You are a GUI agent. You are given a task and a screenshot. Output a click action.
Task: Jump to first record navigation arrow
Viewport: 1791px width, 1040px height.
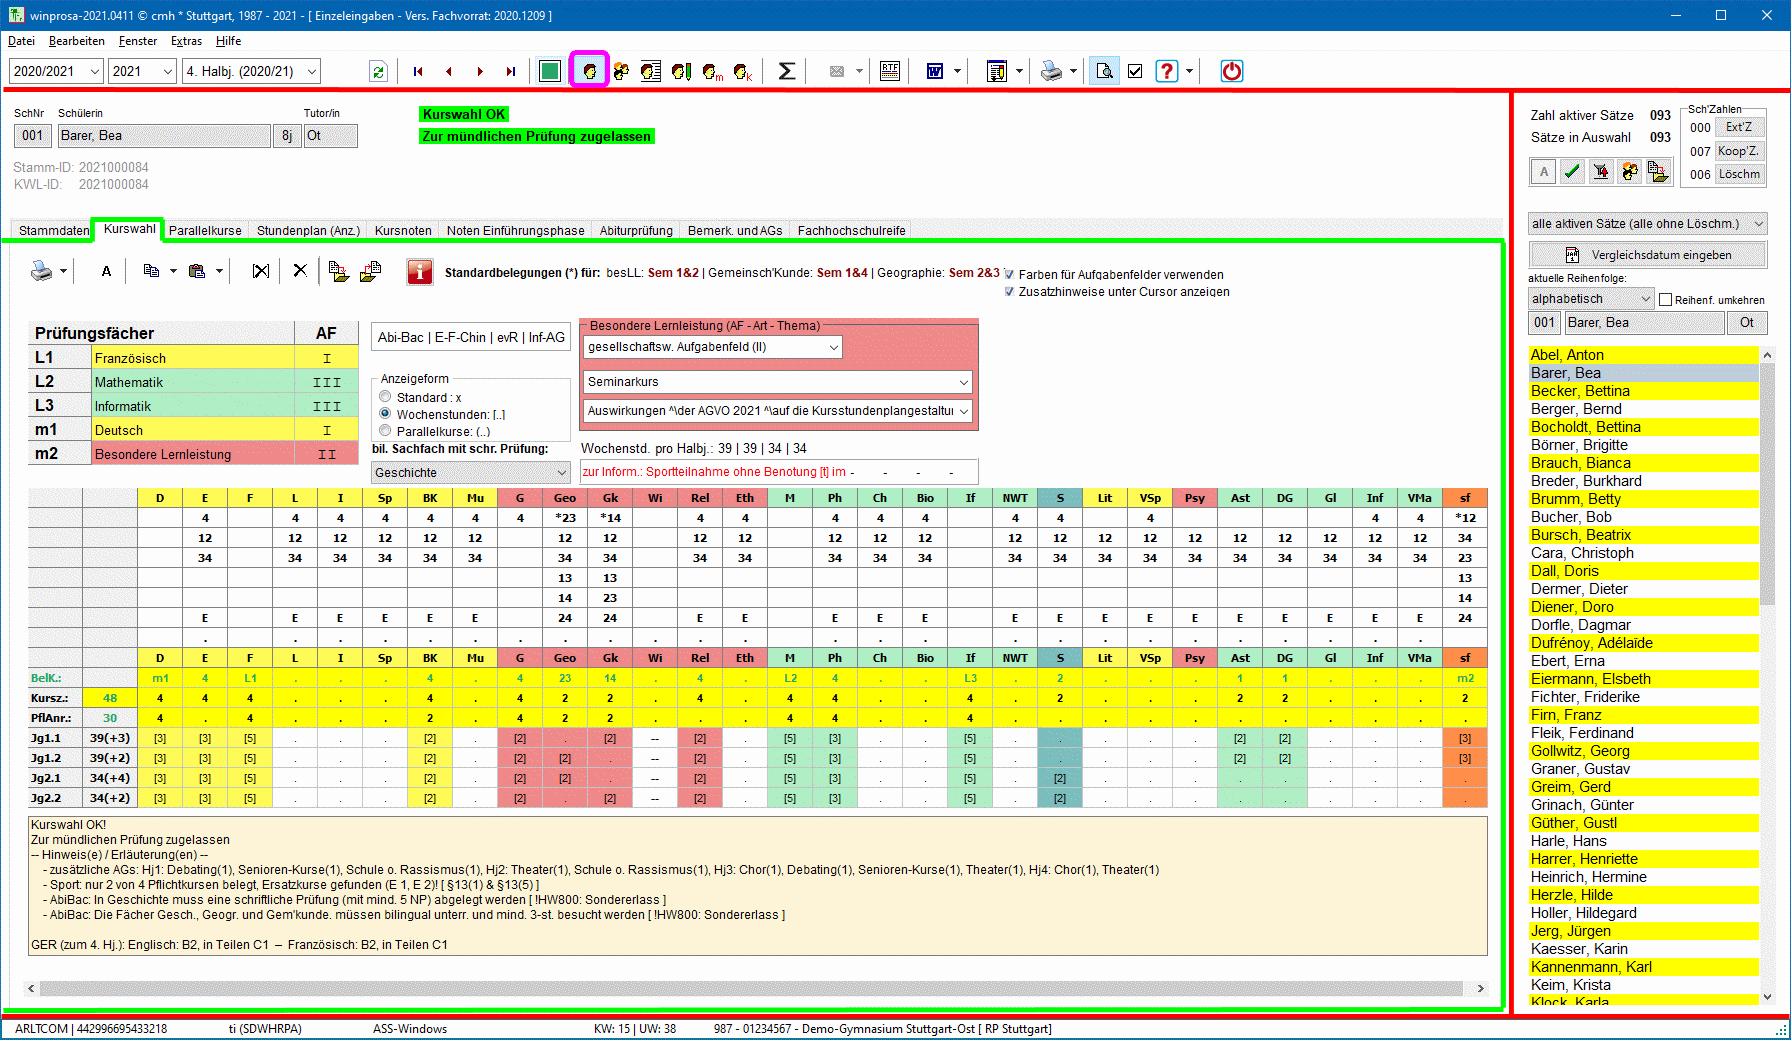[418, 71]
